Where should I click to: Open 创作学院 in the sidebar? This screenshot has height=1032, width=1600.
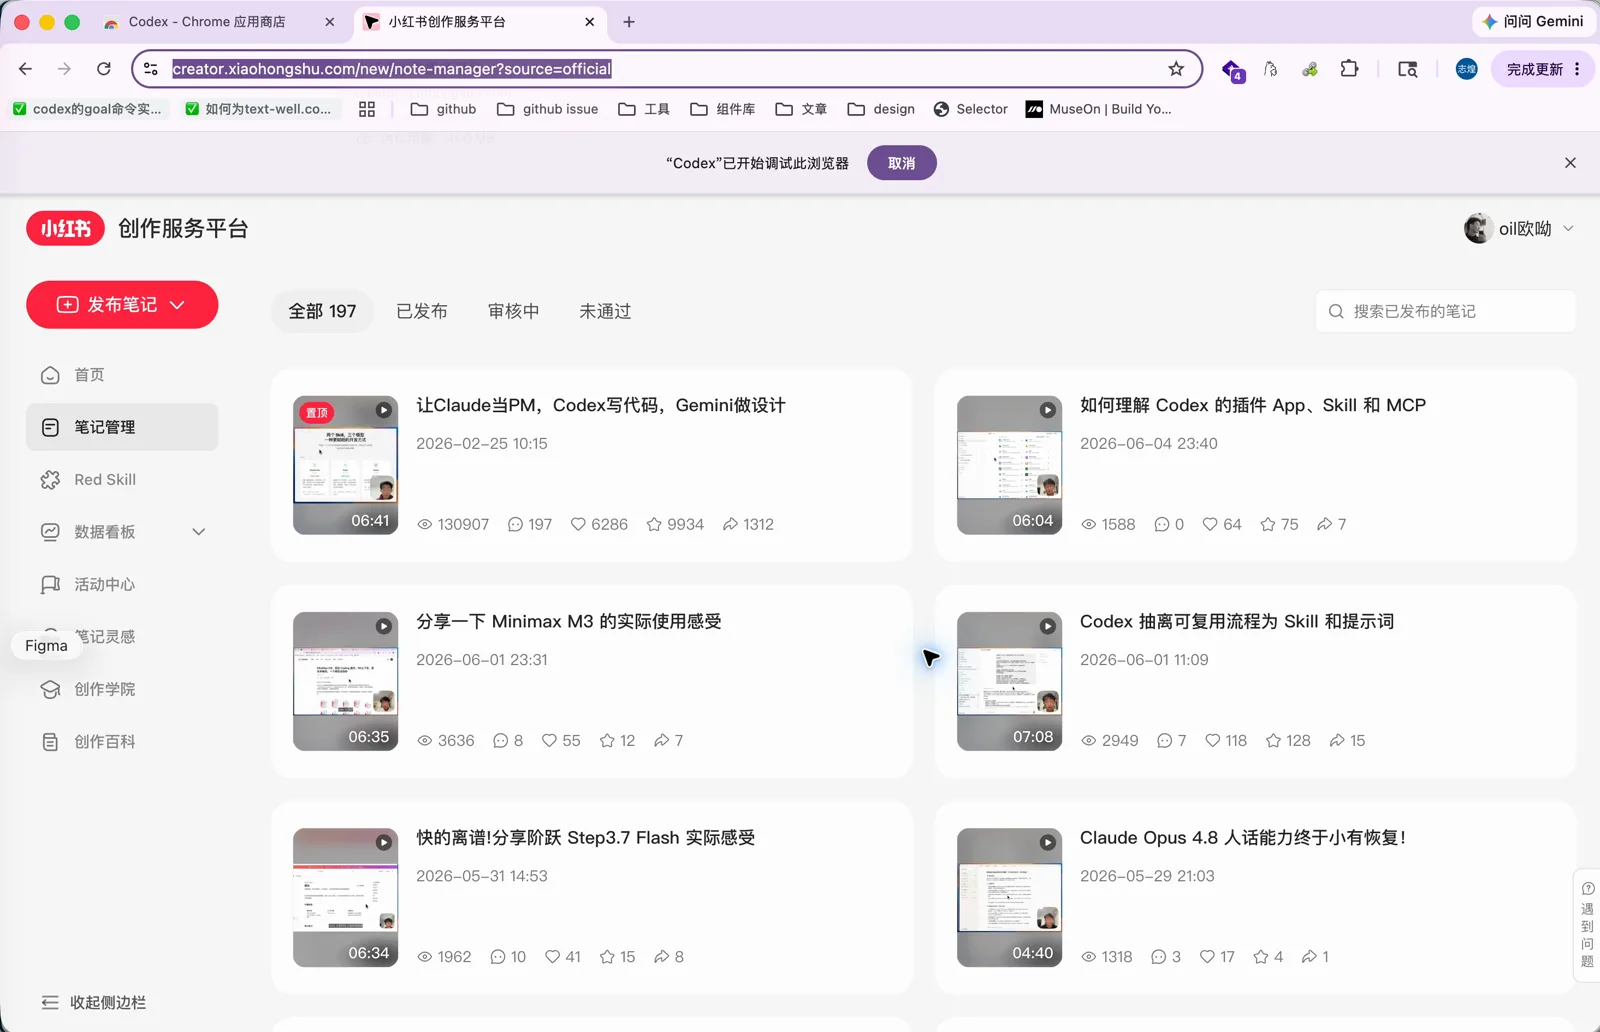click(x=122, y=689)
